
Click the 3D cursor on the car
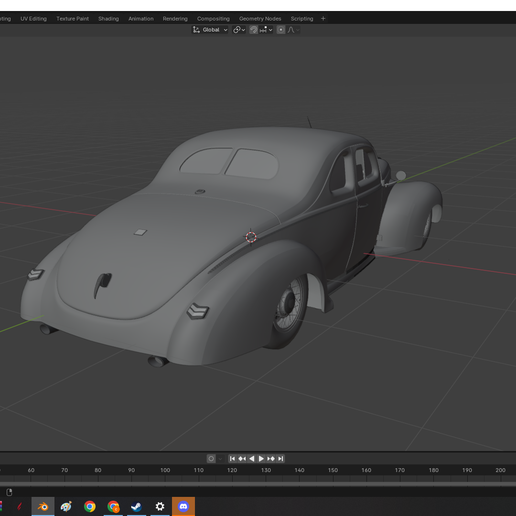click(x=251, y=237)
